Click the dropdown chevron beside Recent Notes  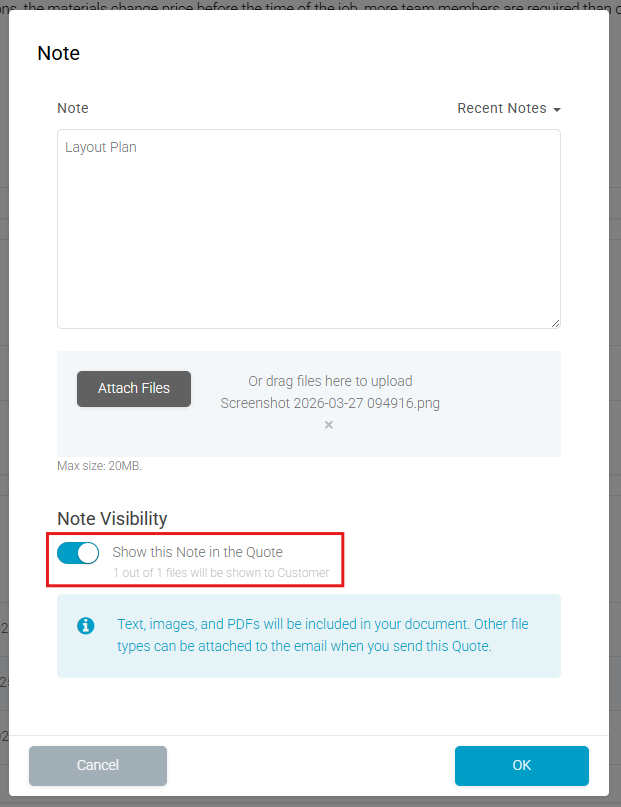tap(556, 109)
